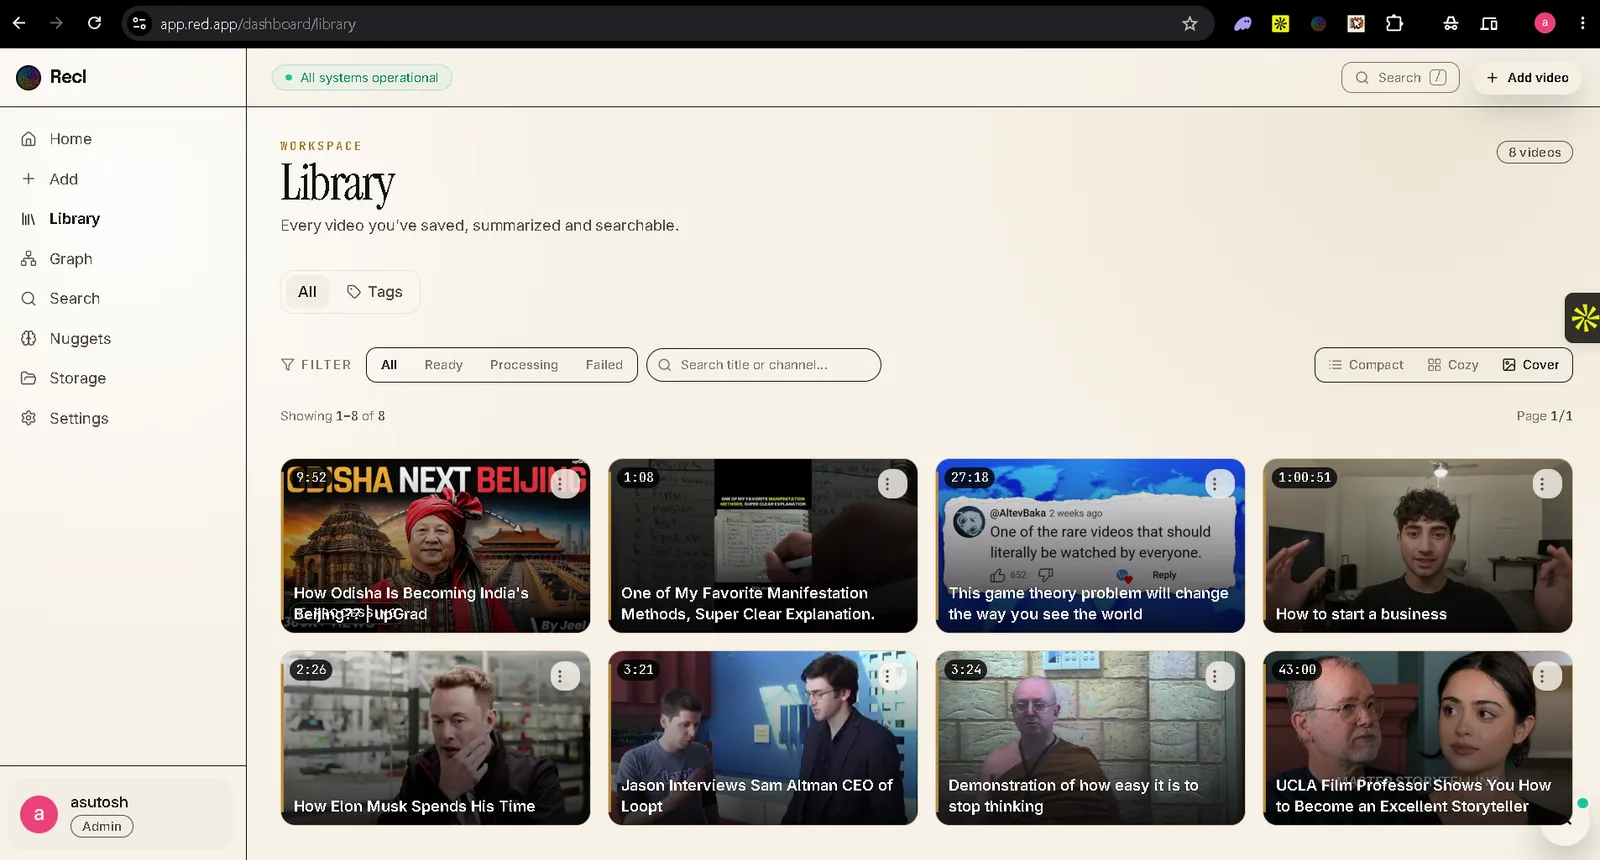Click the Add video button

pos(1527,77)
